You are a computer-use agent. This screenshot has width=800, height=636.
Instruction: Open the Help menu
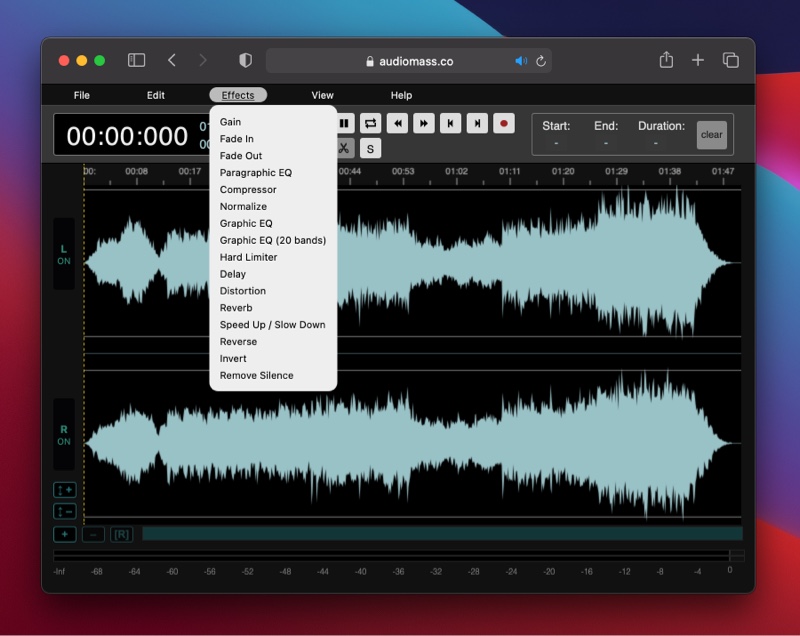[x=402, y=95]
